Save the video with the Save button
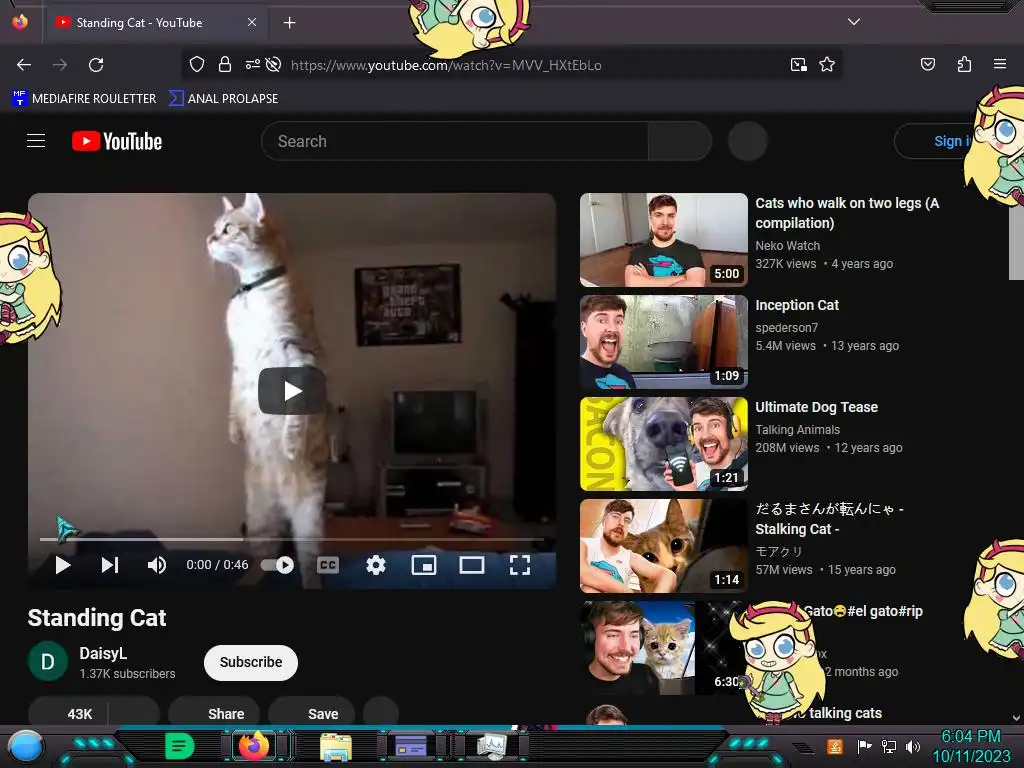 312,714
